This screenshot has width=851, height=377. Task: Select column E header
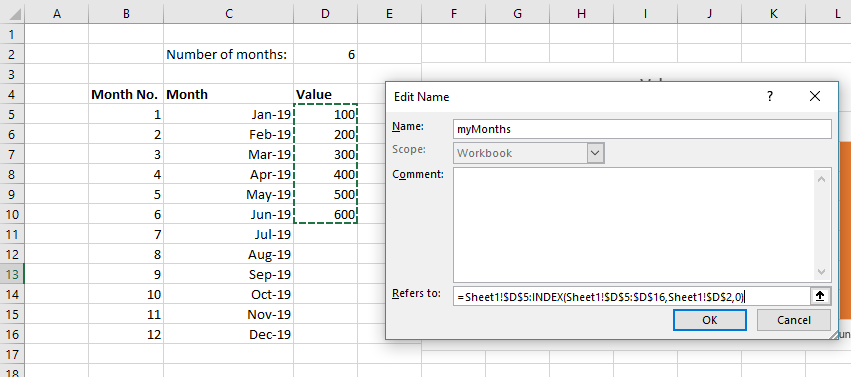pos(389,15)
